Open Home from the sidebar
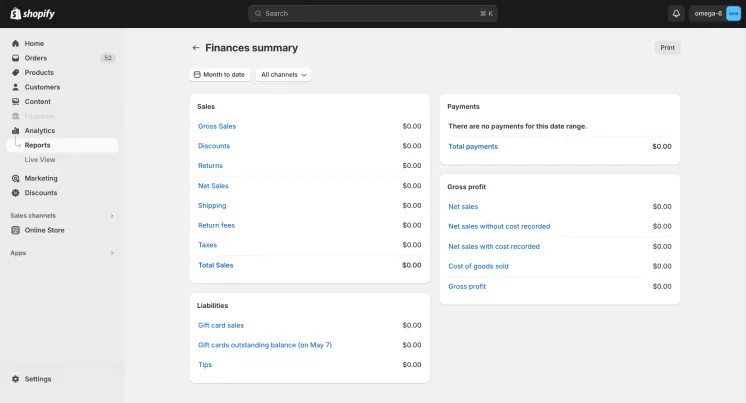The image size is (746, 403). click(34, 44)
